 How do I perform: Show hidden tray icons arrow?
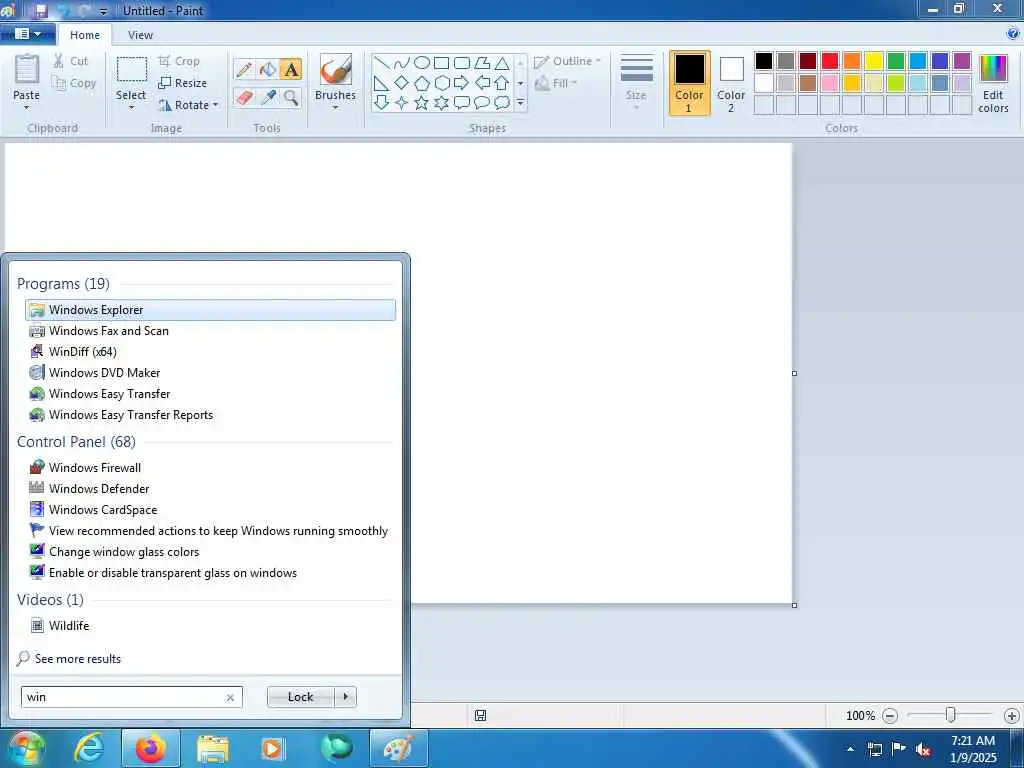pos(850,750)
